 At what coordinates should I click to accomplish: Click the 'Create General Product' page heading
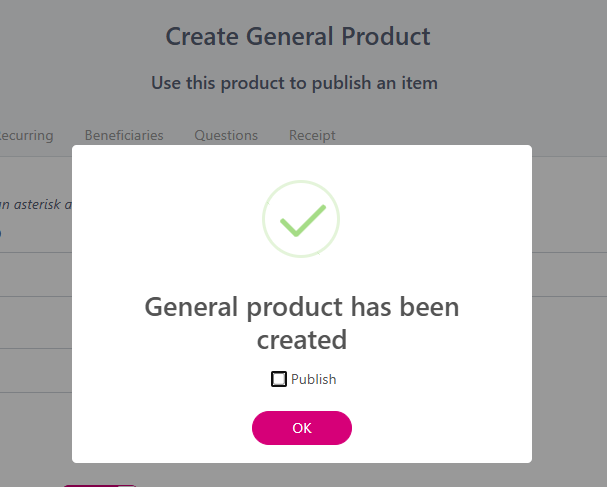coord(298,37)
